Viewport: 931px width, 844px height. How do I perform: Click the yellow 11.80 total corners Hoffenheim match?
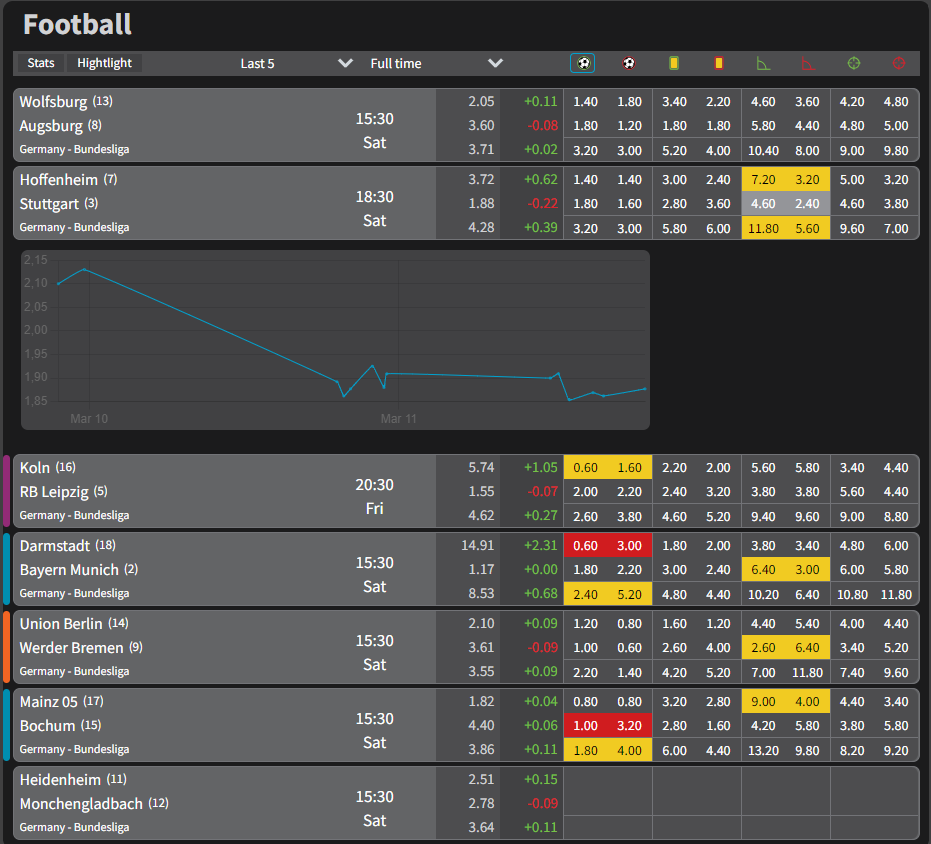pyautogui.click(x=763, y=229)
